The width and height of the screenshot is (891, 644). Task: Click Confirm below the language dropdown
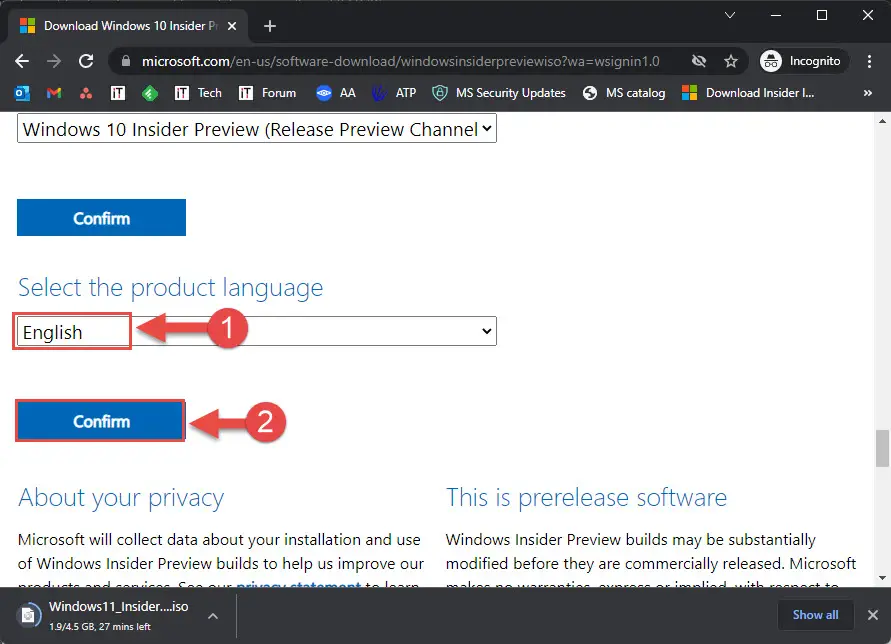101,421
